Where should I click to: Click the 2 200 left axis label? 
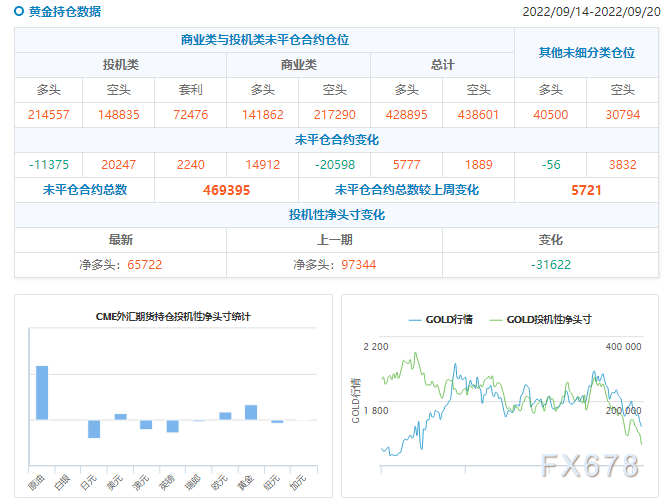[x=375, y=347]
